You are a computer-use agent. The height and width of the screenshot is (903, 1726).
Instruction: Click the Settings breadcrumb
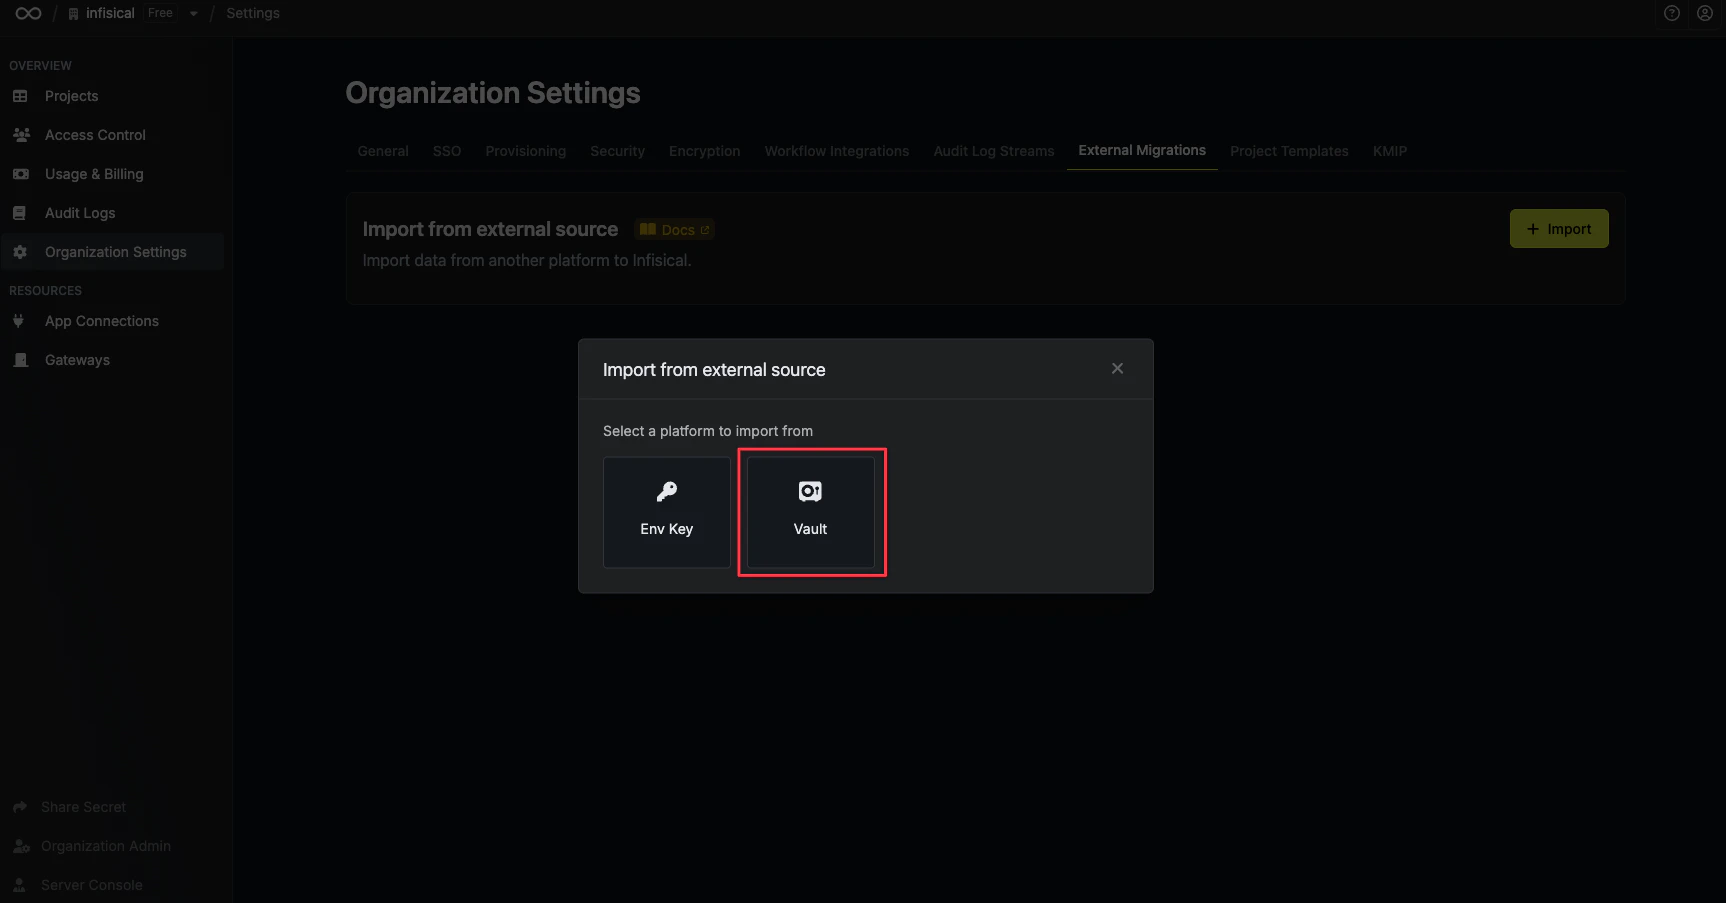(x=253, y=13)
